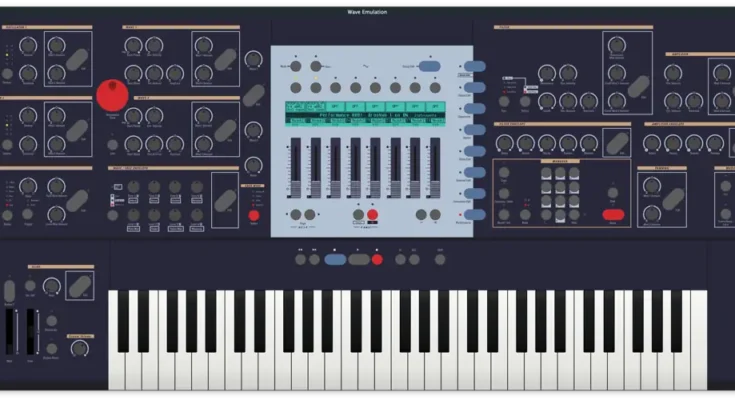
Task: Click the third display soft button
Action: [x=336, y=88]
